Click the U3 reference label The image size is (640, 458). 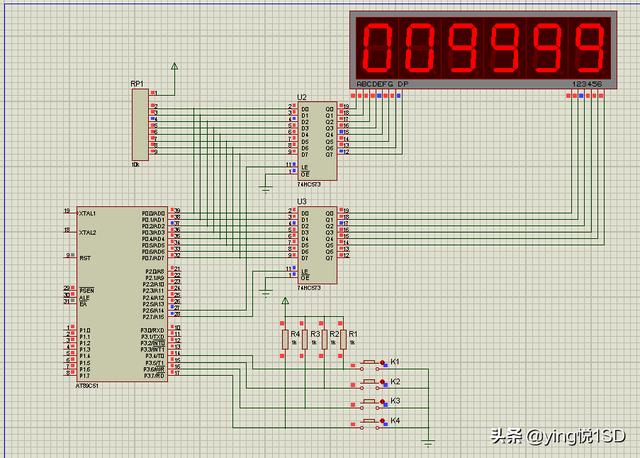click(x=302, y=202)
